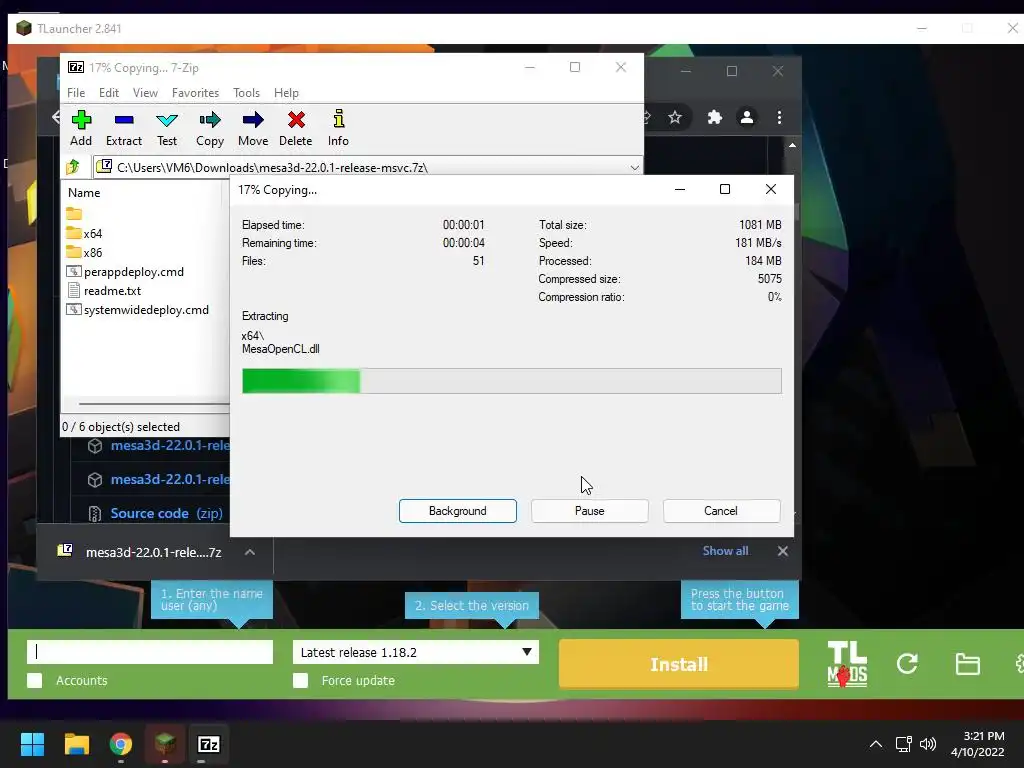Click the Info toolbar icon in 7-Zip
Image resolution: width=1024 pixels, height=768 pixels.
(338, 128)
